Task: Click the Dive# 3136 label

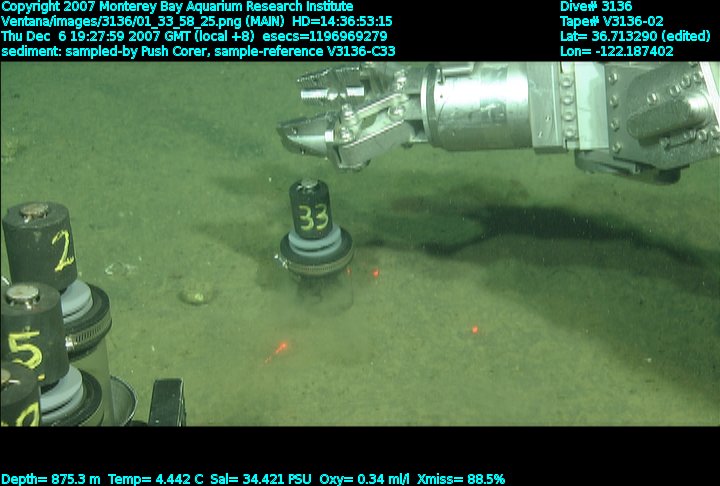Action: click(596, 6)
